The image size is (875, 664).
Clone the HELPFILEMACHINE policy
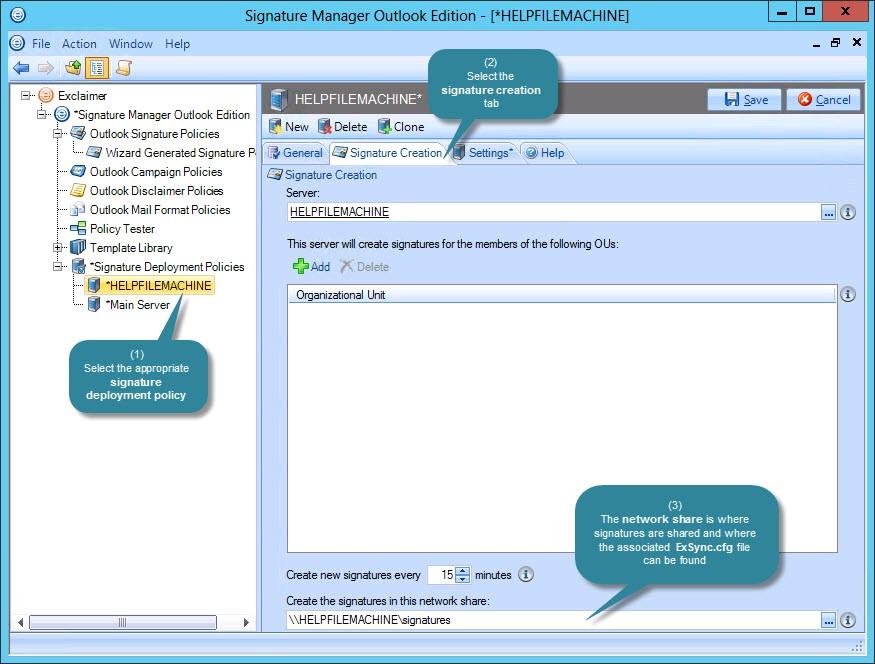pyautogui.click(x=401, y=127)
